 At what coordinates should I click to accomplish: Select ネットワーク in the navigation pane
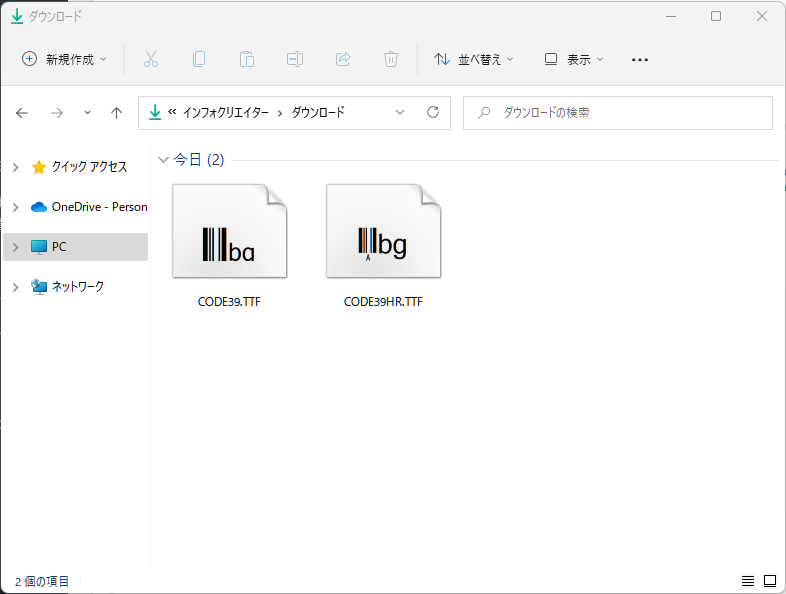[x=77, y=287]
